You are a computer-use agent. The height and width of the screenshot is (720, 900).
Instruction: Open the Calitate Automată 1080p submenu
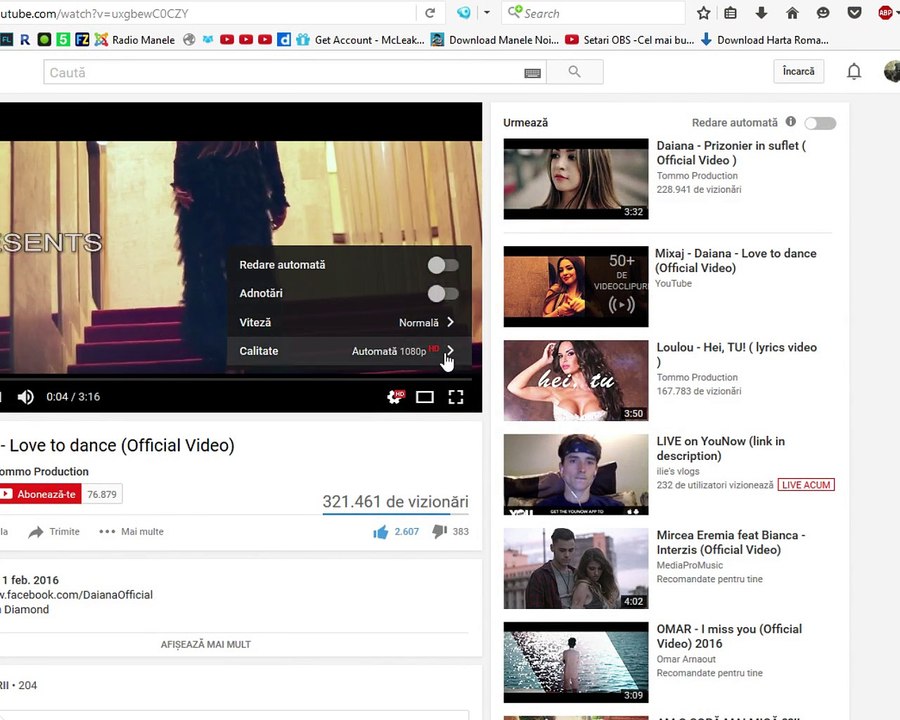tap(350, 351)
